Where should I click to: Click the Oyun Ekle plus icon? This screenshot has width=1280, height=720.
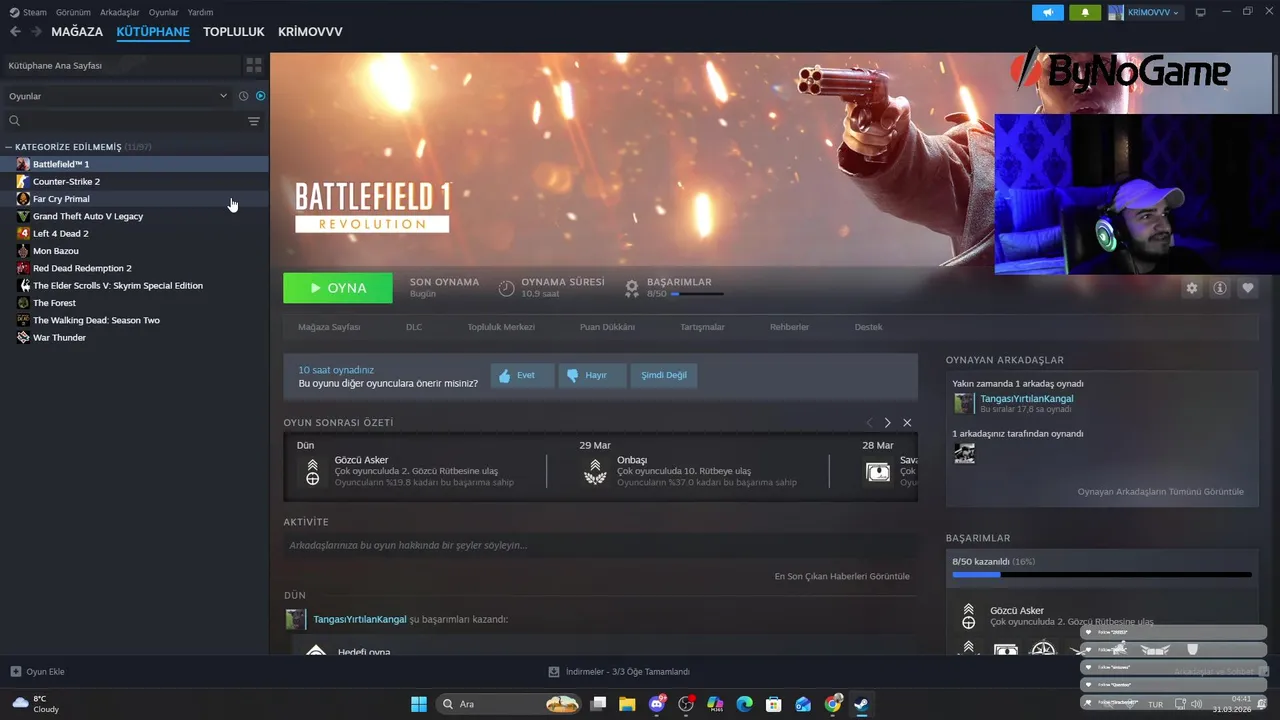[x=15, y=672]
